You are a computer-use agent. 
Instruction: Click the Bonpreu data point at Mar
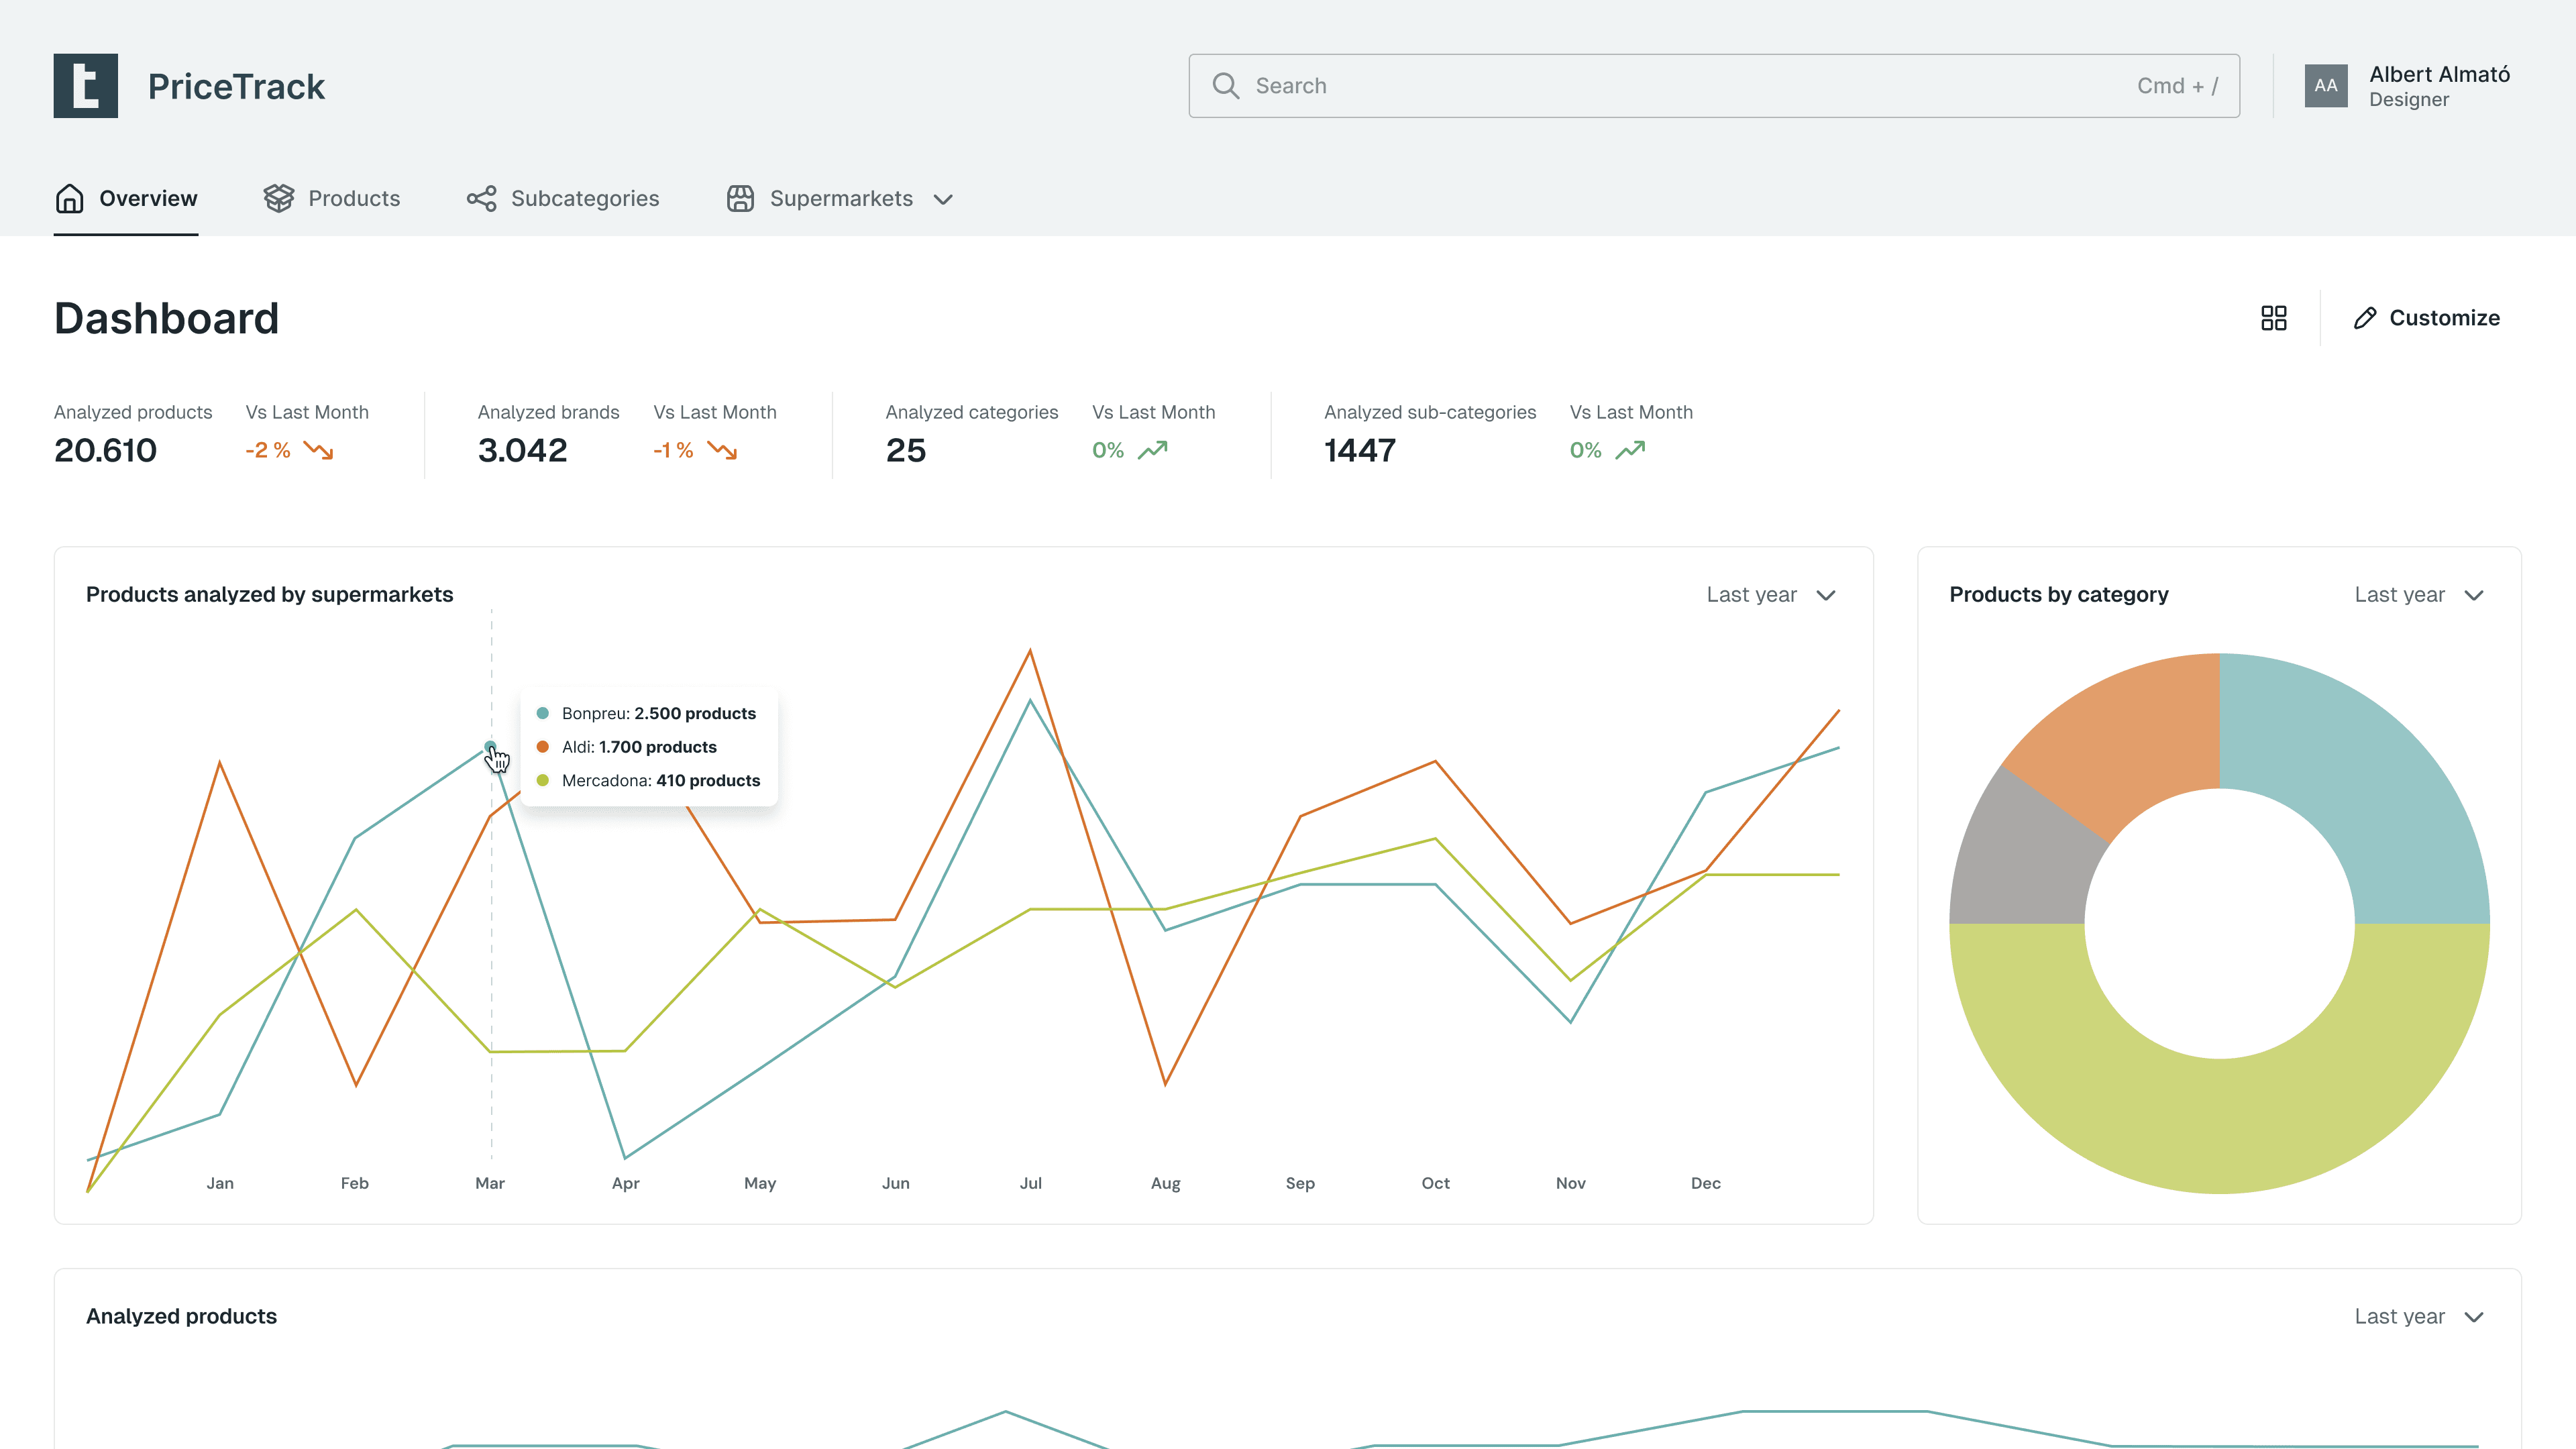coord(490,746)
